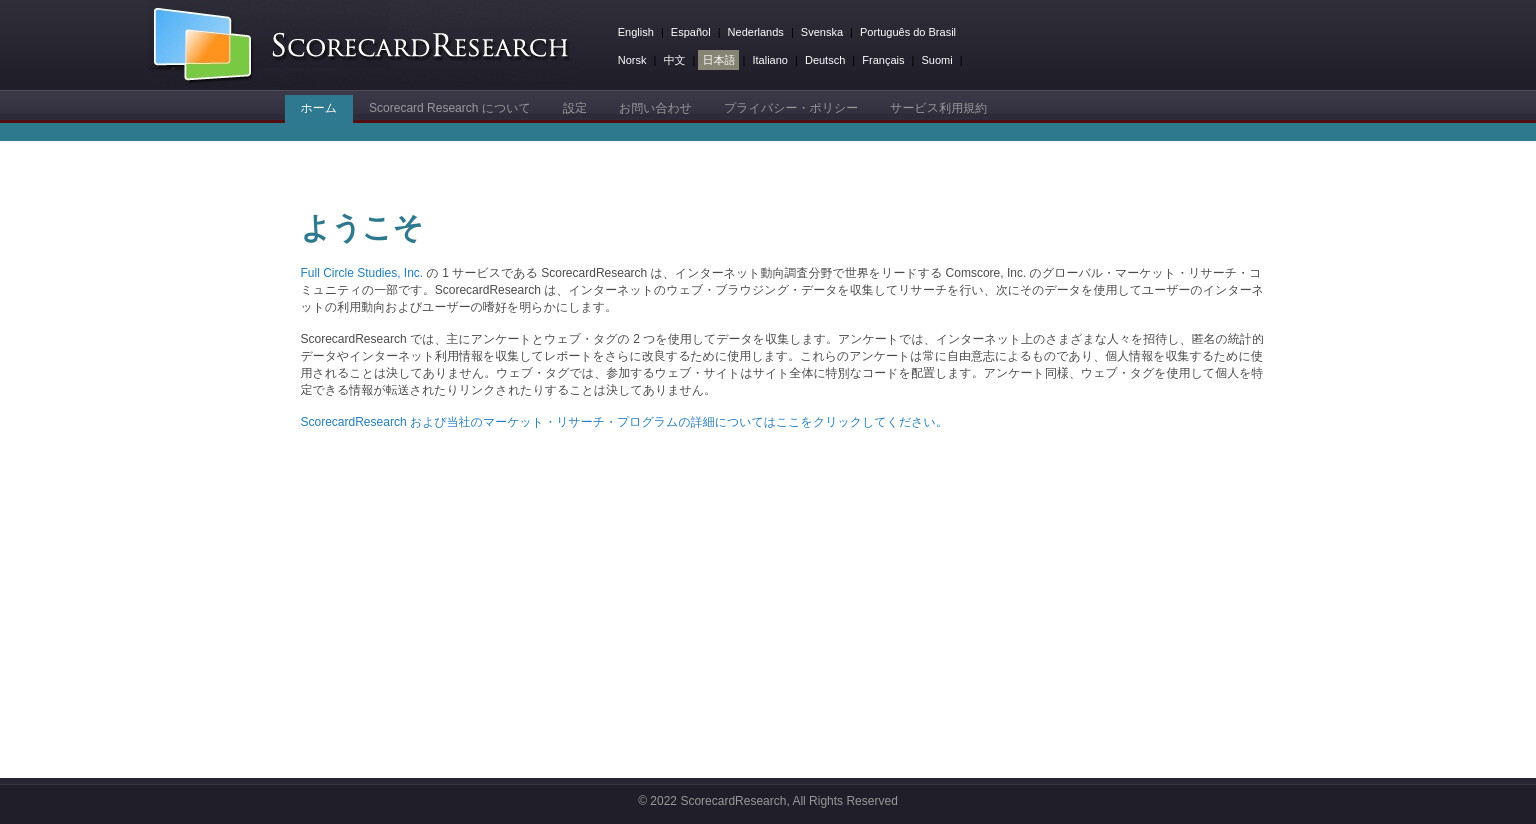1536x824 pixels.
Task: Switch language to Português do Brasil
Action: 907,32
